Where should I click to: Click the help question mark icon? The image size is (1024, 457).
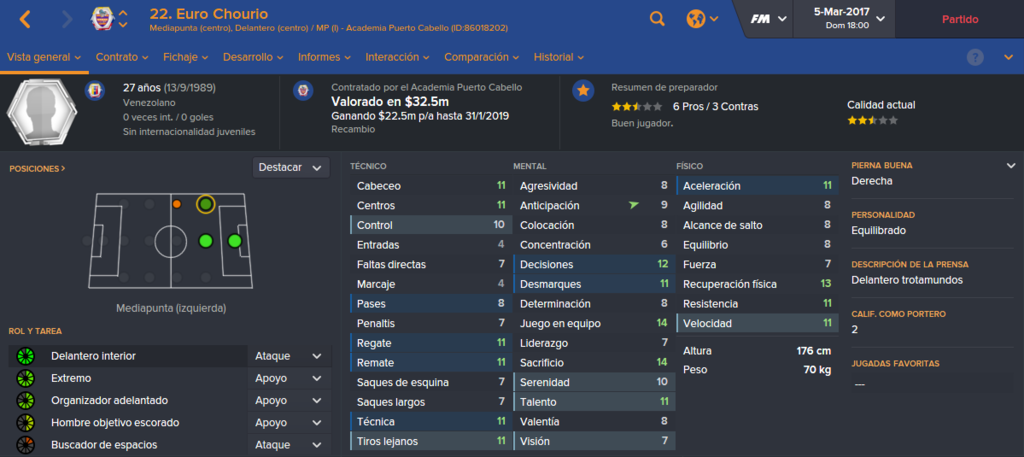click(x=975, y=57)
